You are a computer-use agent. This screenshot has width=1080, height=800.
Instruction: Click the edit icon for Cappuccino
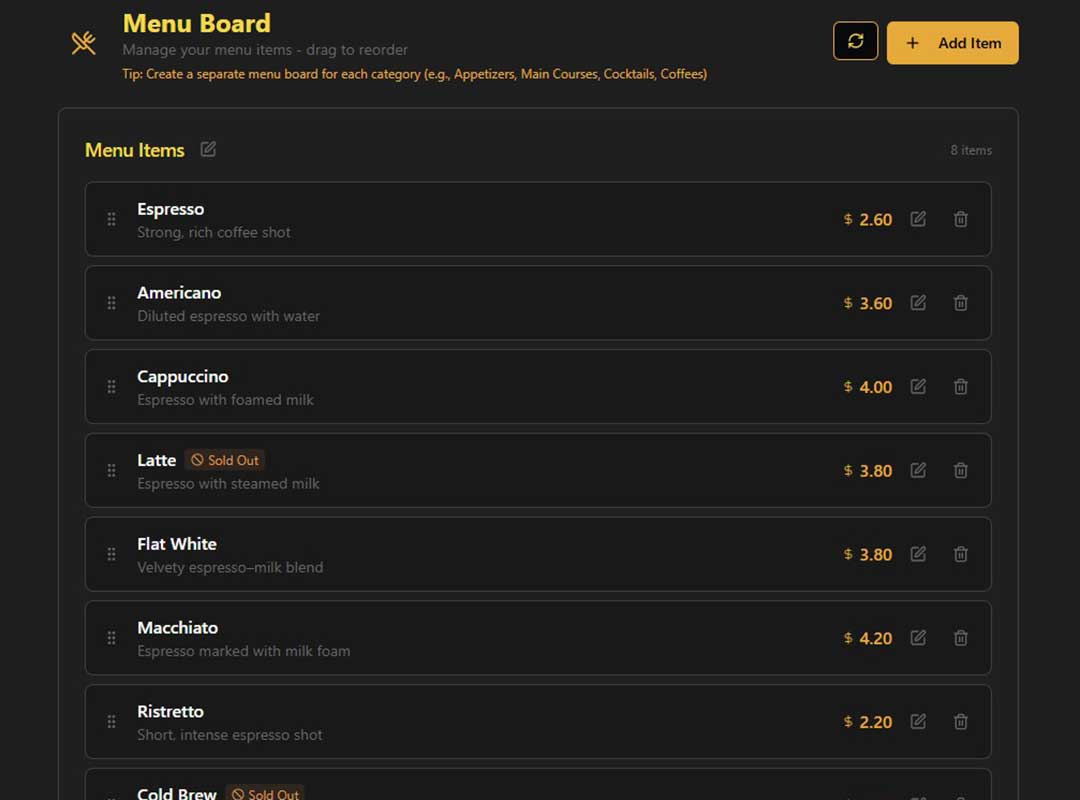[918, 386]
